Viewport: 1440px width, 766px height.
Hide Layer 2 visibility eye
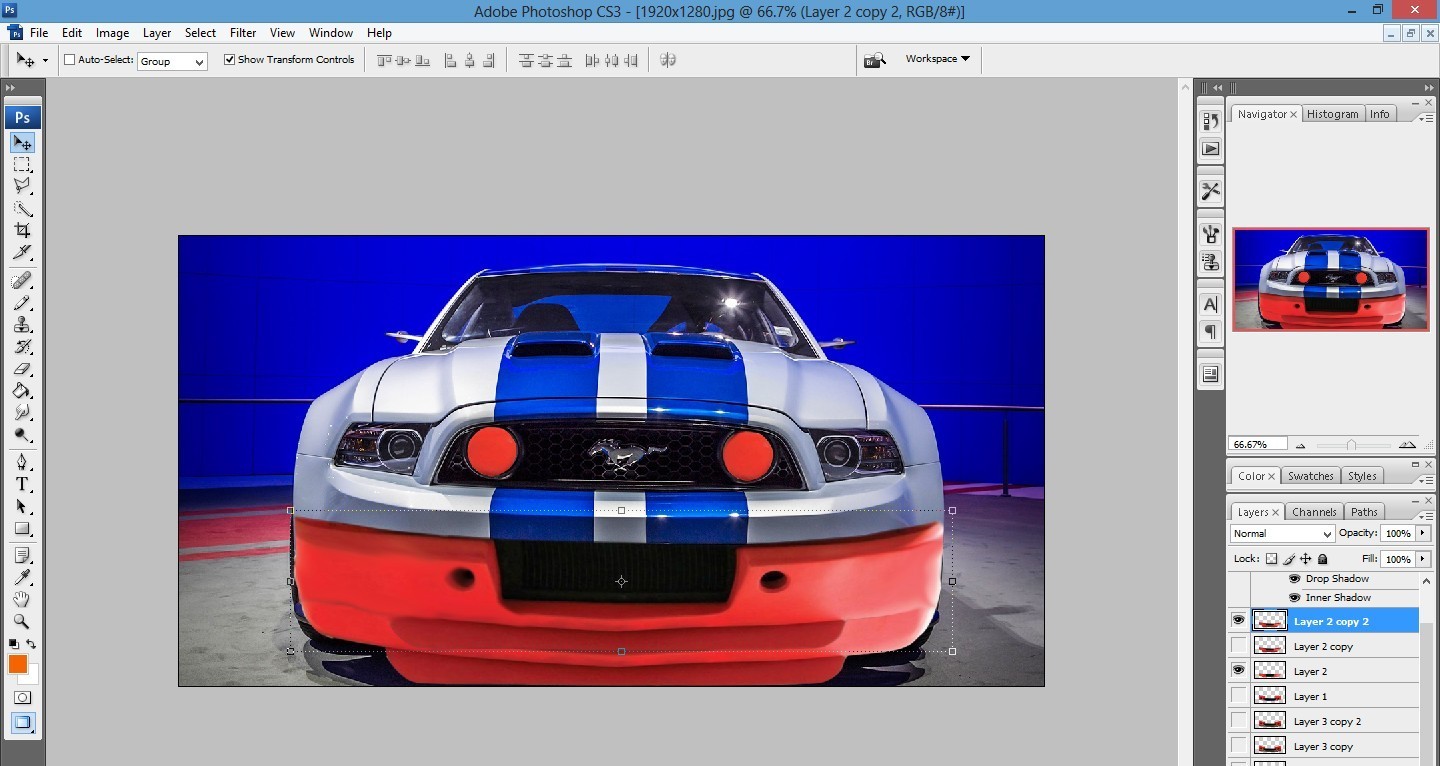coord(1239,670)
